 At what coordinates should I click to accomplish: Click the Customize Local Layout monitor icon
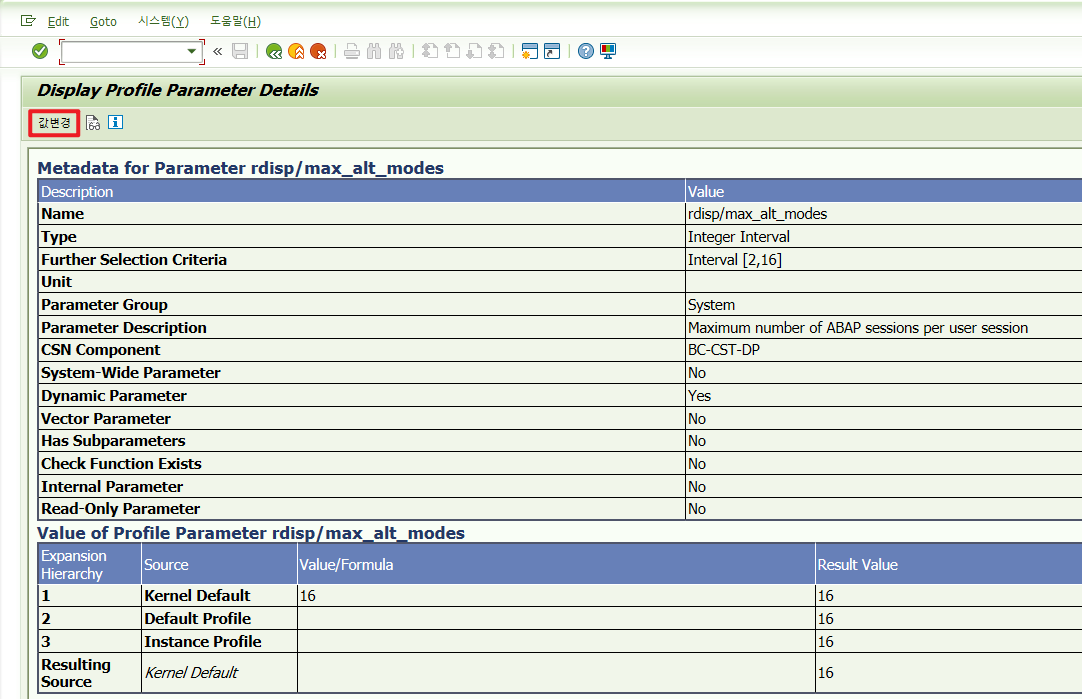(608, 51)
